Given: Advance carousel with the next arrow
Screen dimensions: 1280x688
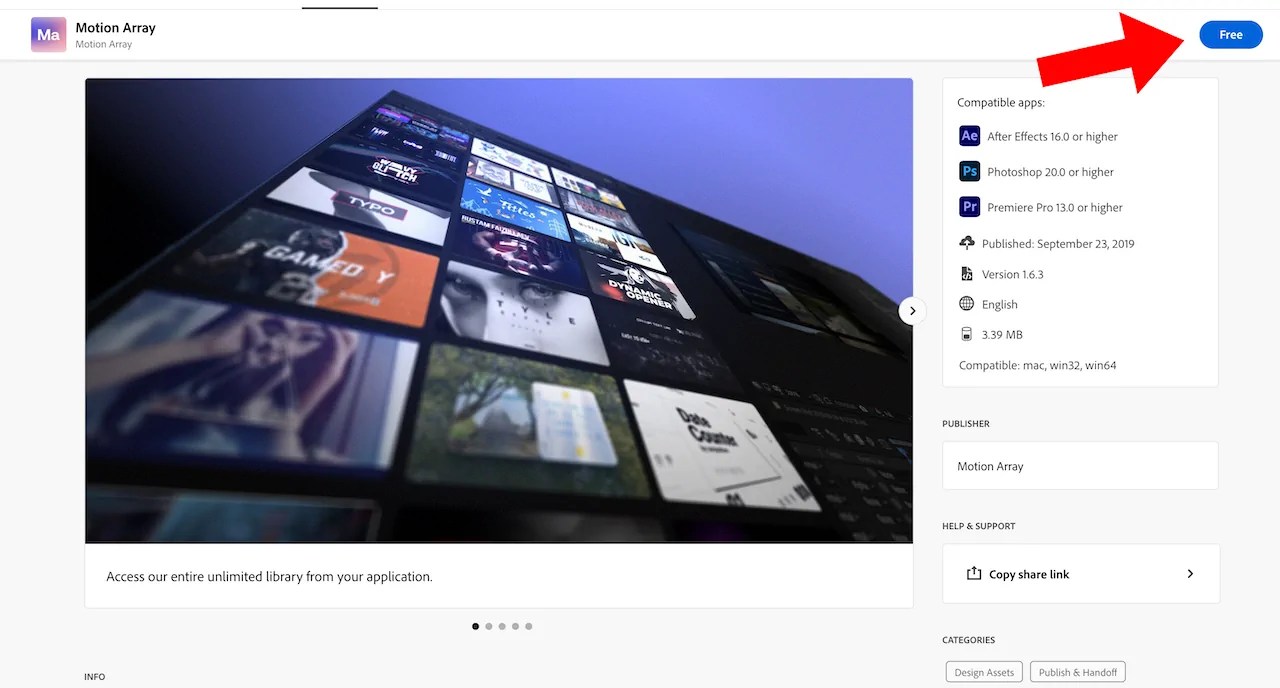Looking at the screenshot, I should [912, 311].
